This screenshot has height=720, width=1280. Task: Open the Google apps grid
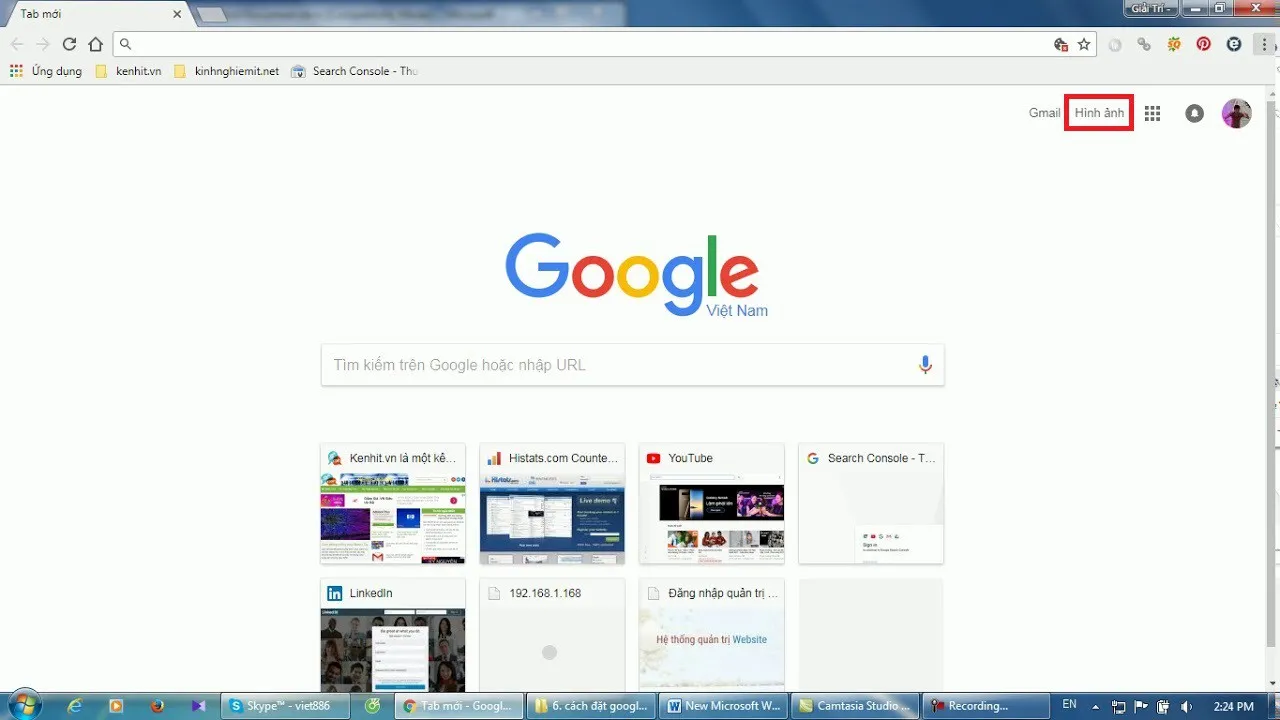pos(1152,113)
